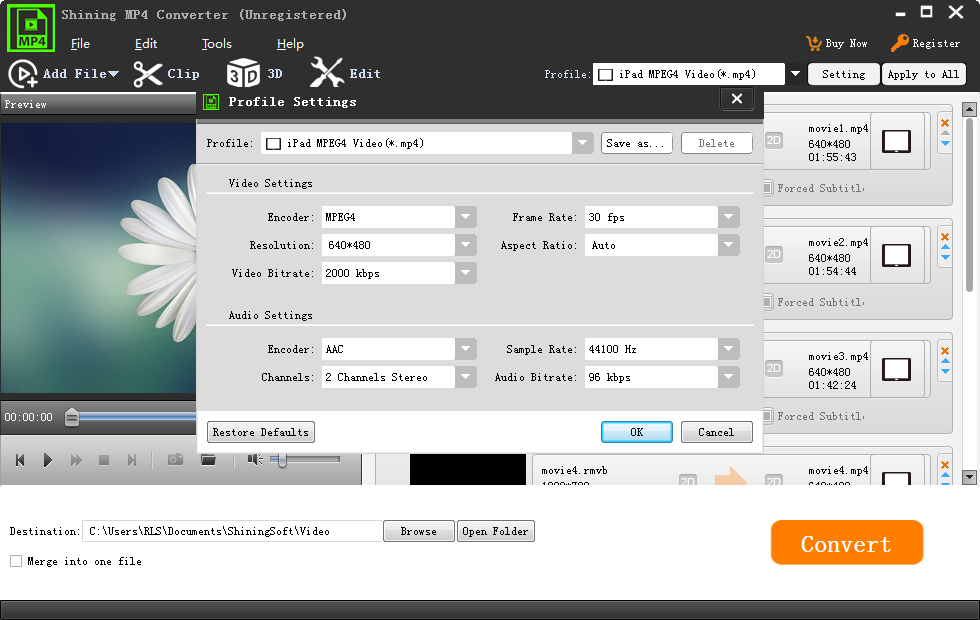This screenshot has width=980, height=620.
Task: Take a snapshot with camera icon
Action: (176, 459)
